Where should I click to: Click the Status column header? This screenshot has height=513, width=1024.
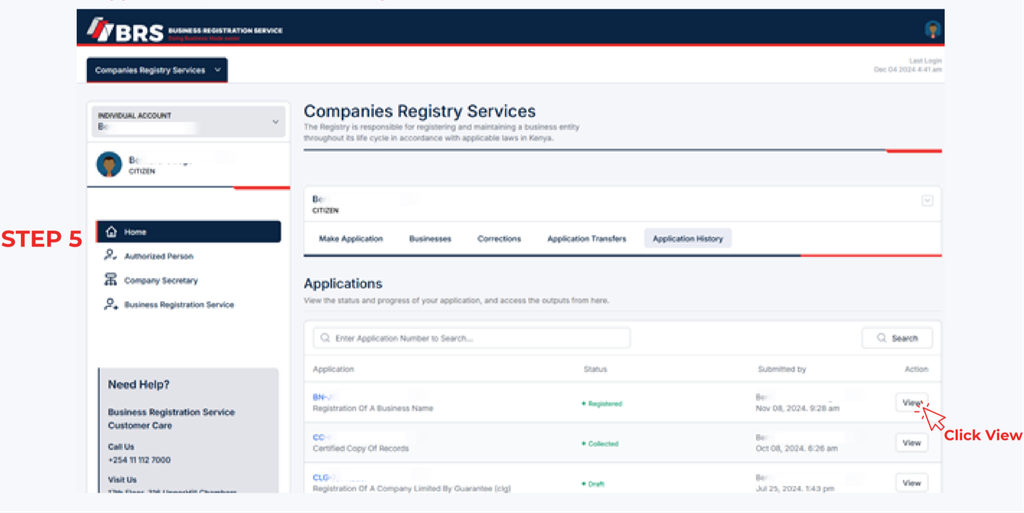coord(595,369)
